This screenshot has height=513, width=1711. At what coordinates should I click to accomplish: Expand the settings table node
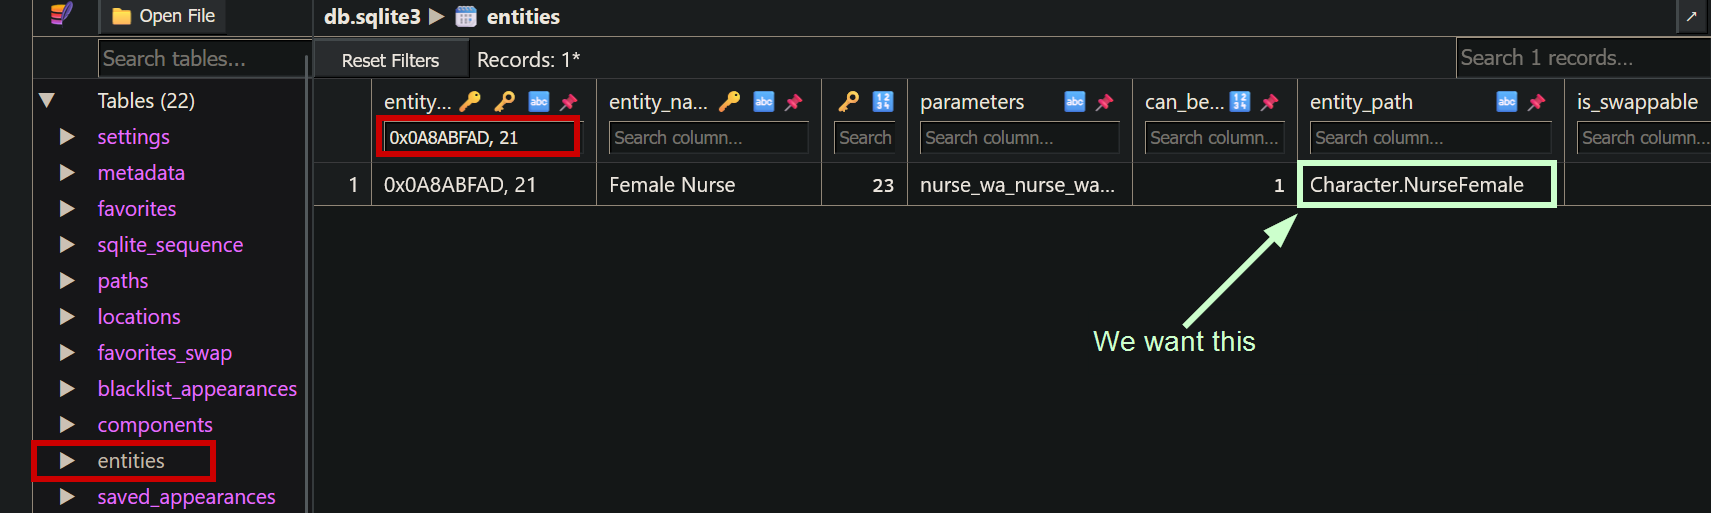(67, 137)
